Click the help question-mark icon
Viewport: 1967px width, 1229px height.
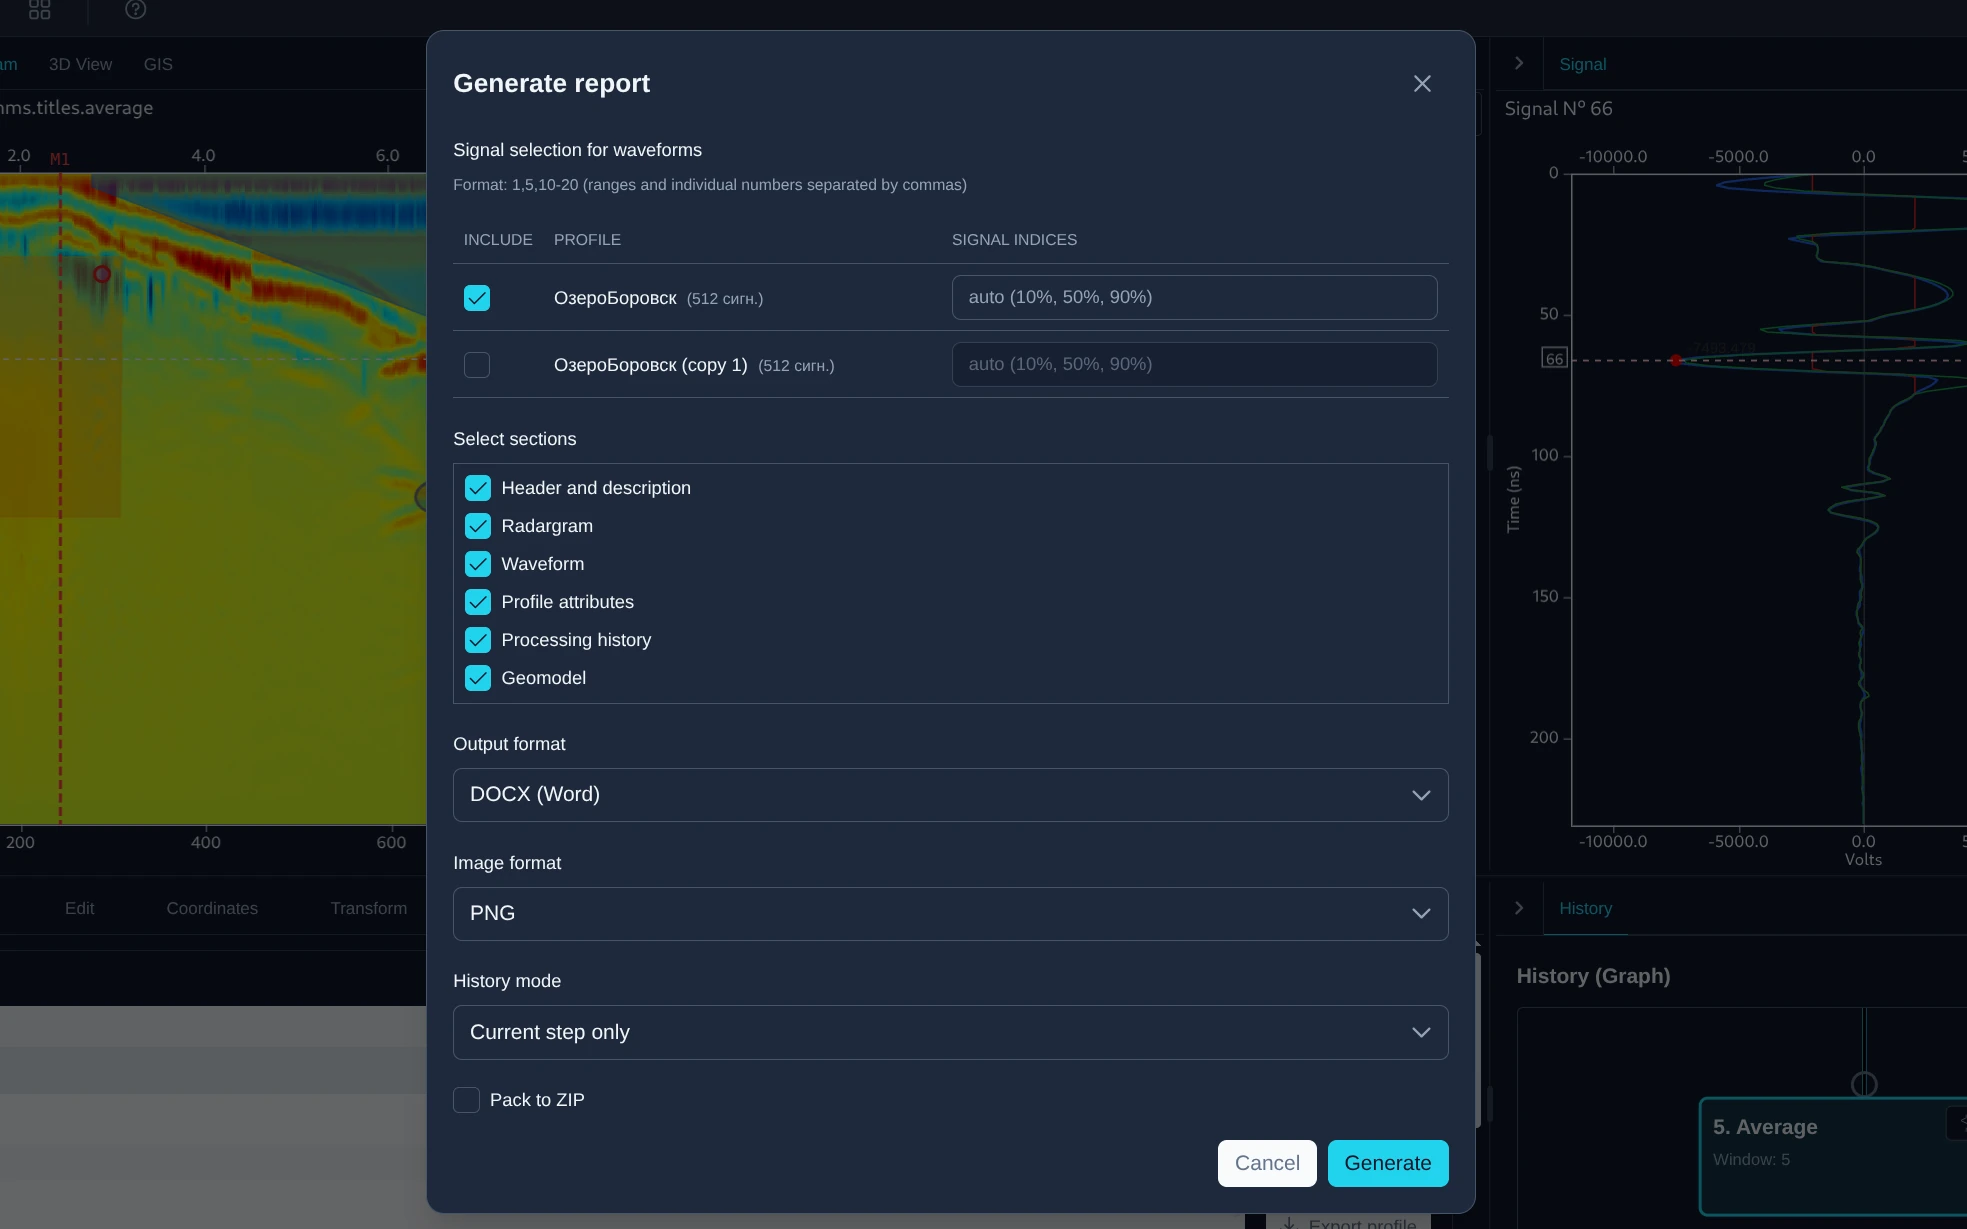[135, 11]
